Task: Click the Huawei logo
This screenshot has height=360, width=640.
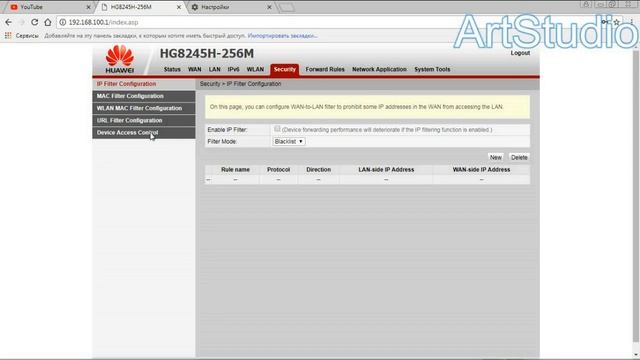Action: tap(120, 60)
